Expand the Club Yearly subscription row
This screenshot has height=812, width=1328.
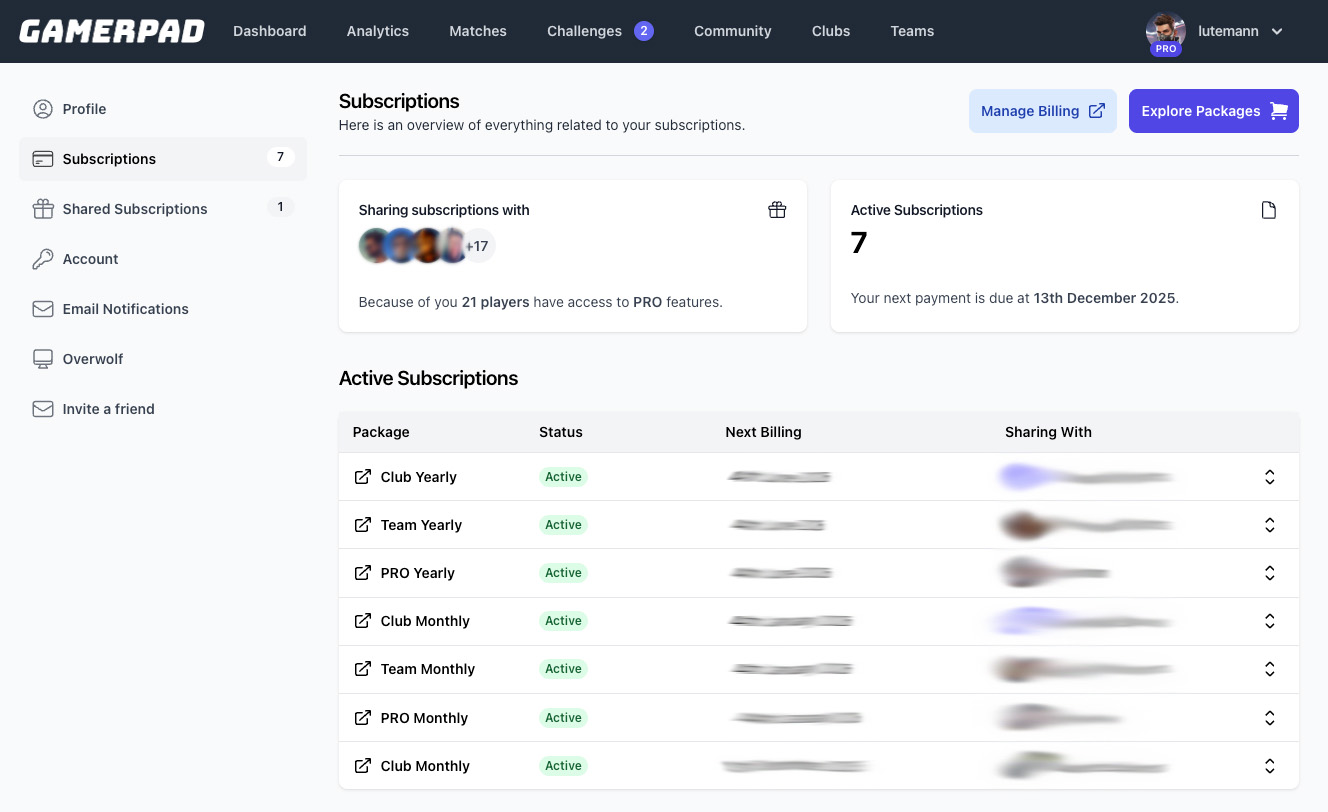(1269, 477)
